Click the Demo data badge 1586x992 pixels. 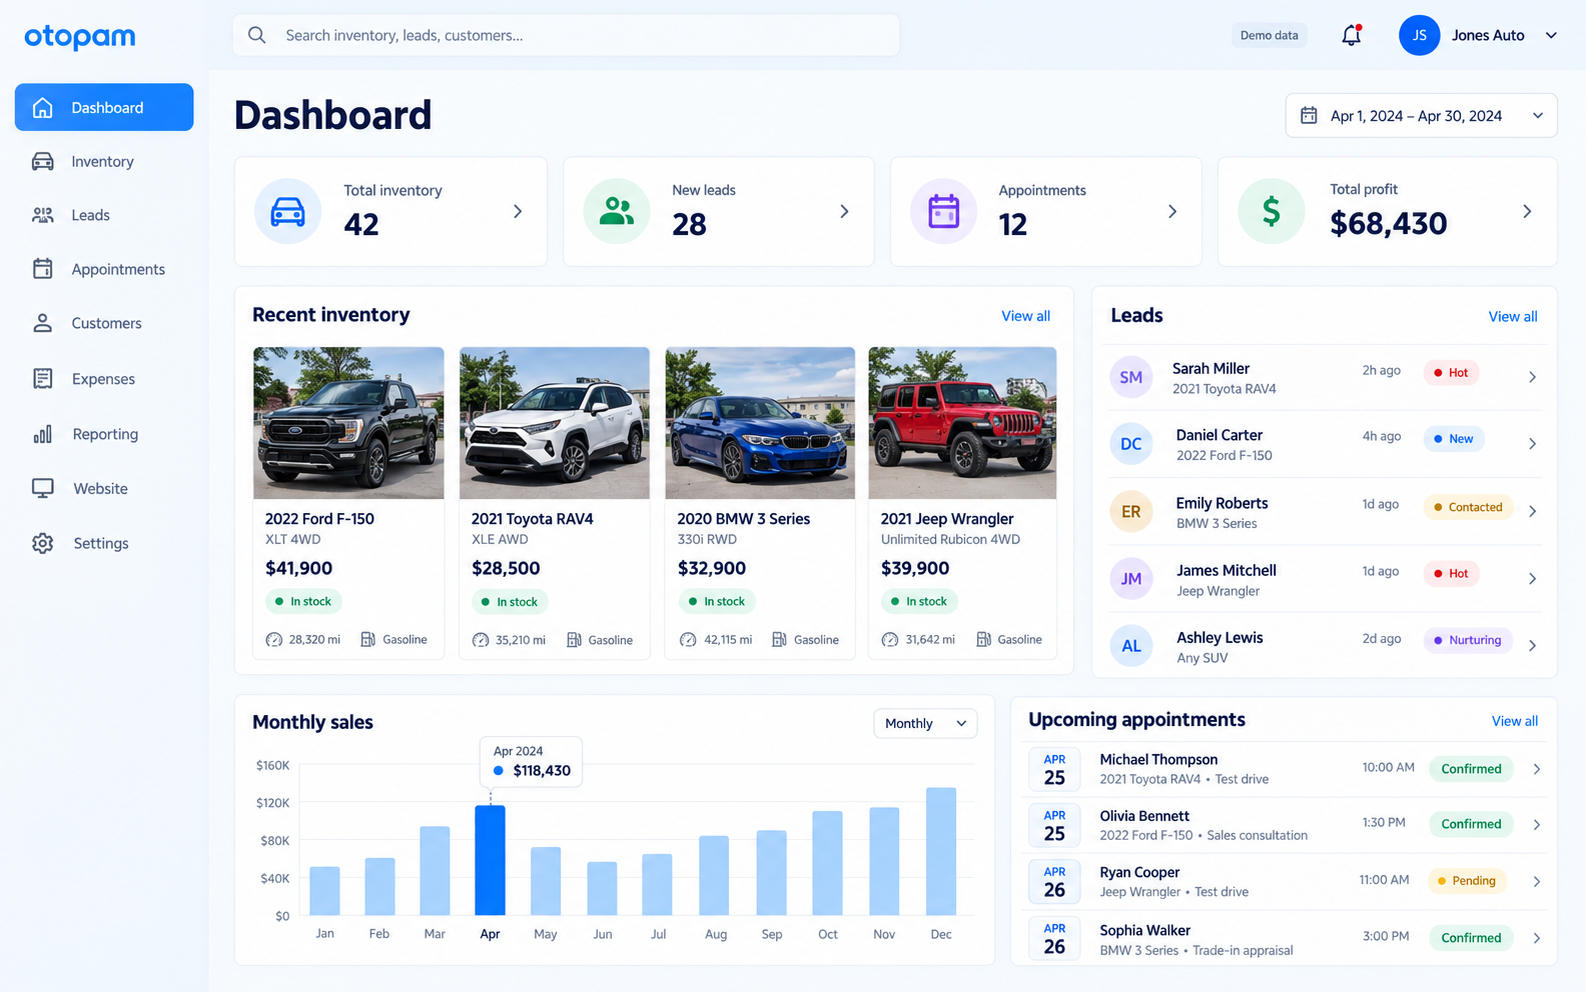[x=1269, y=35]
